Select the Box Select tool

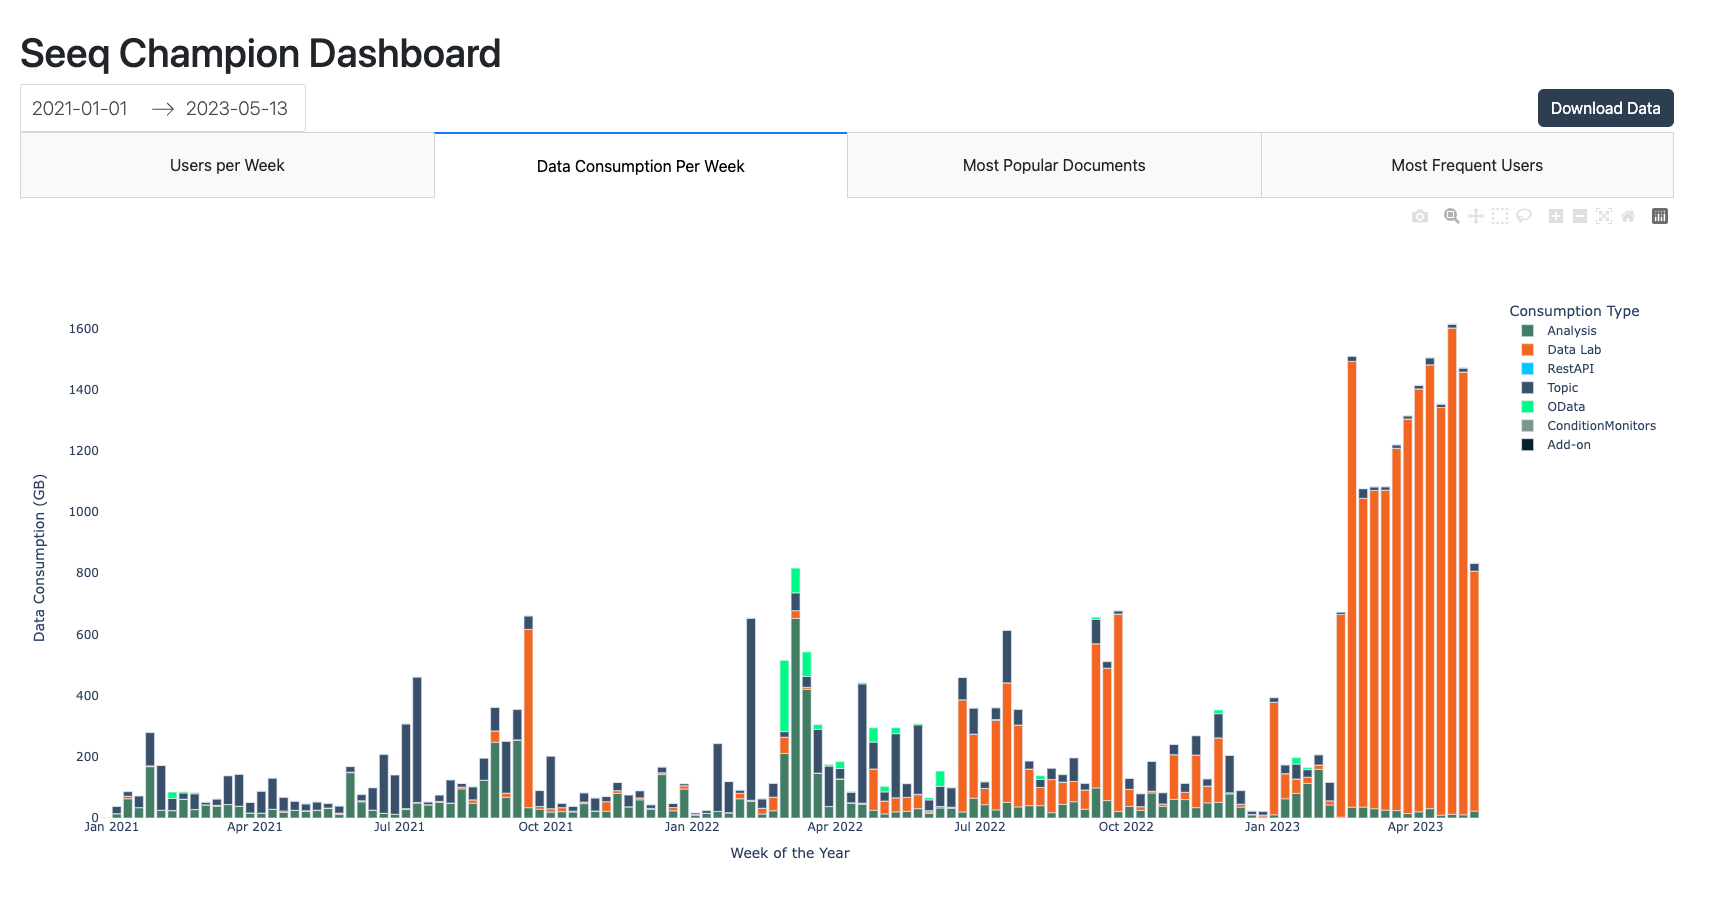coord(1500,216)
